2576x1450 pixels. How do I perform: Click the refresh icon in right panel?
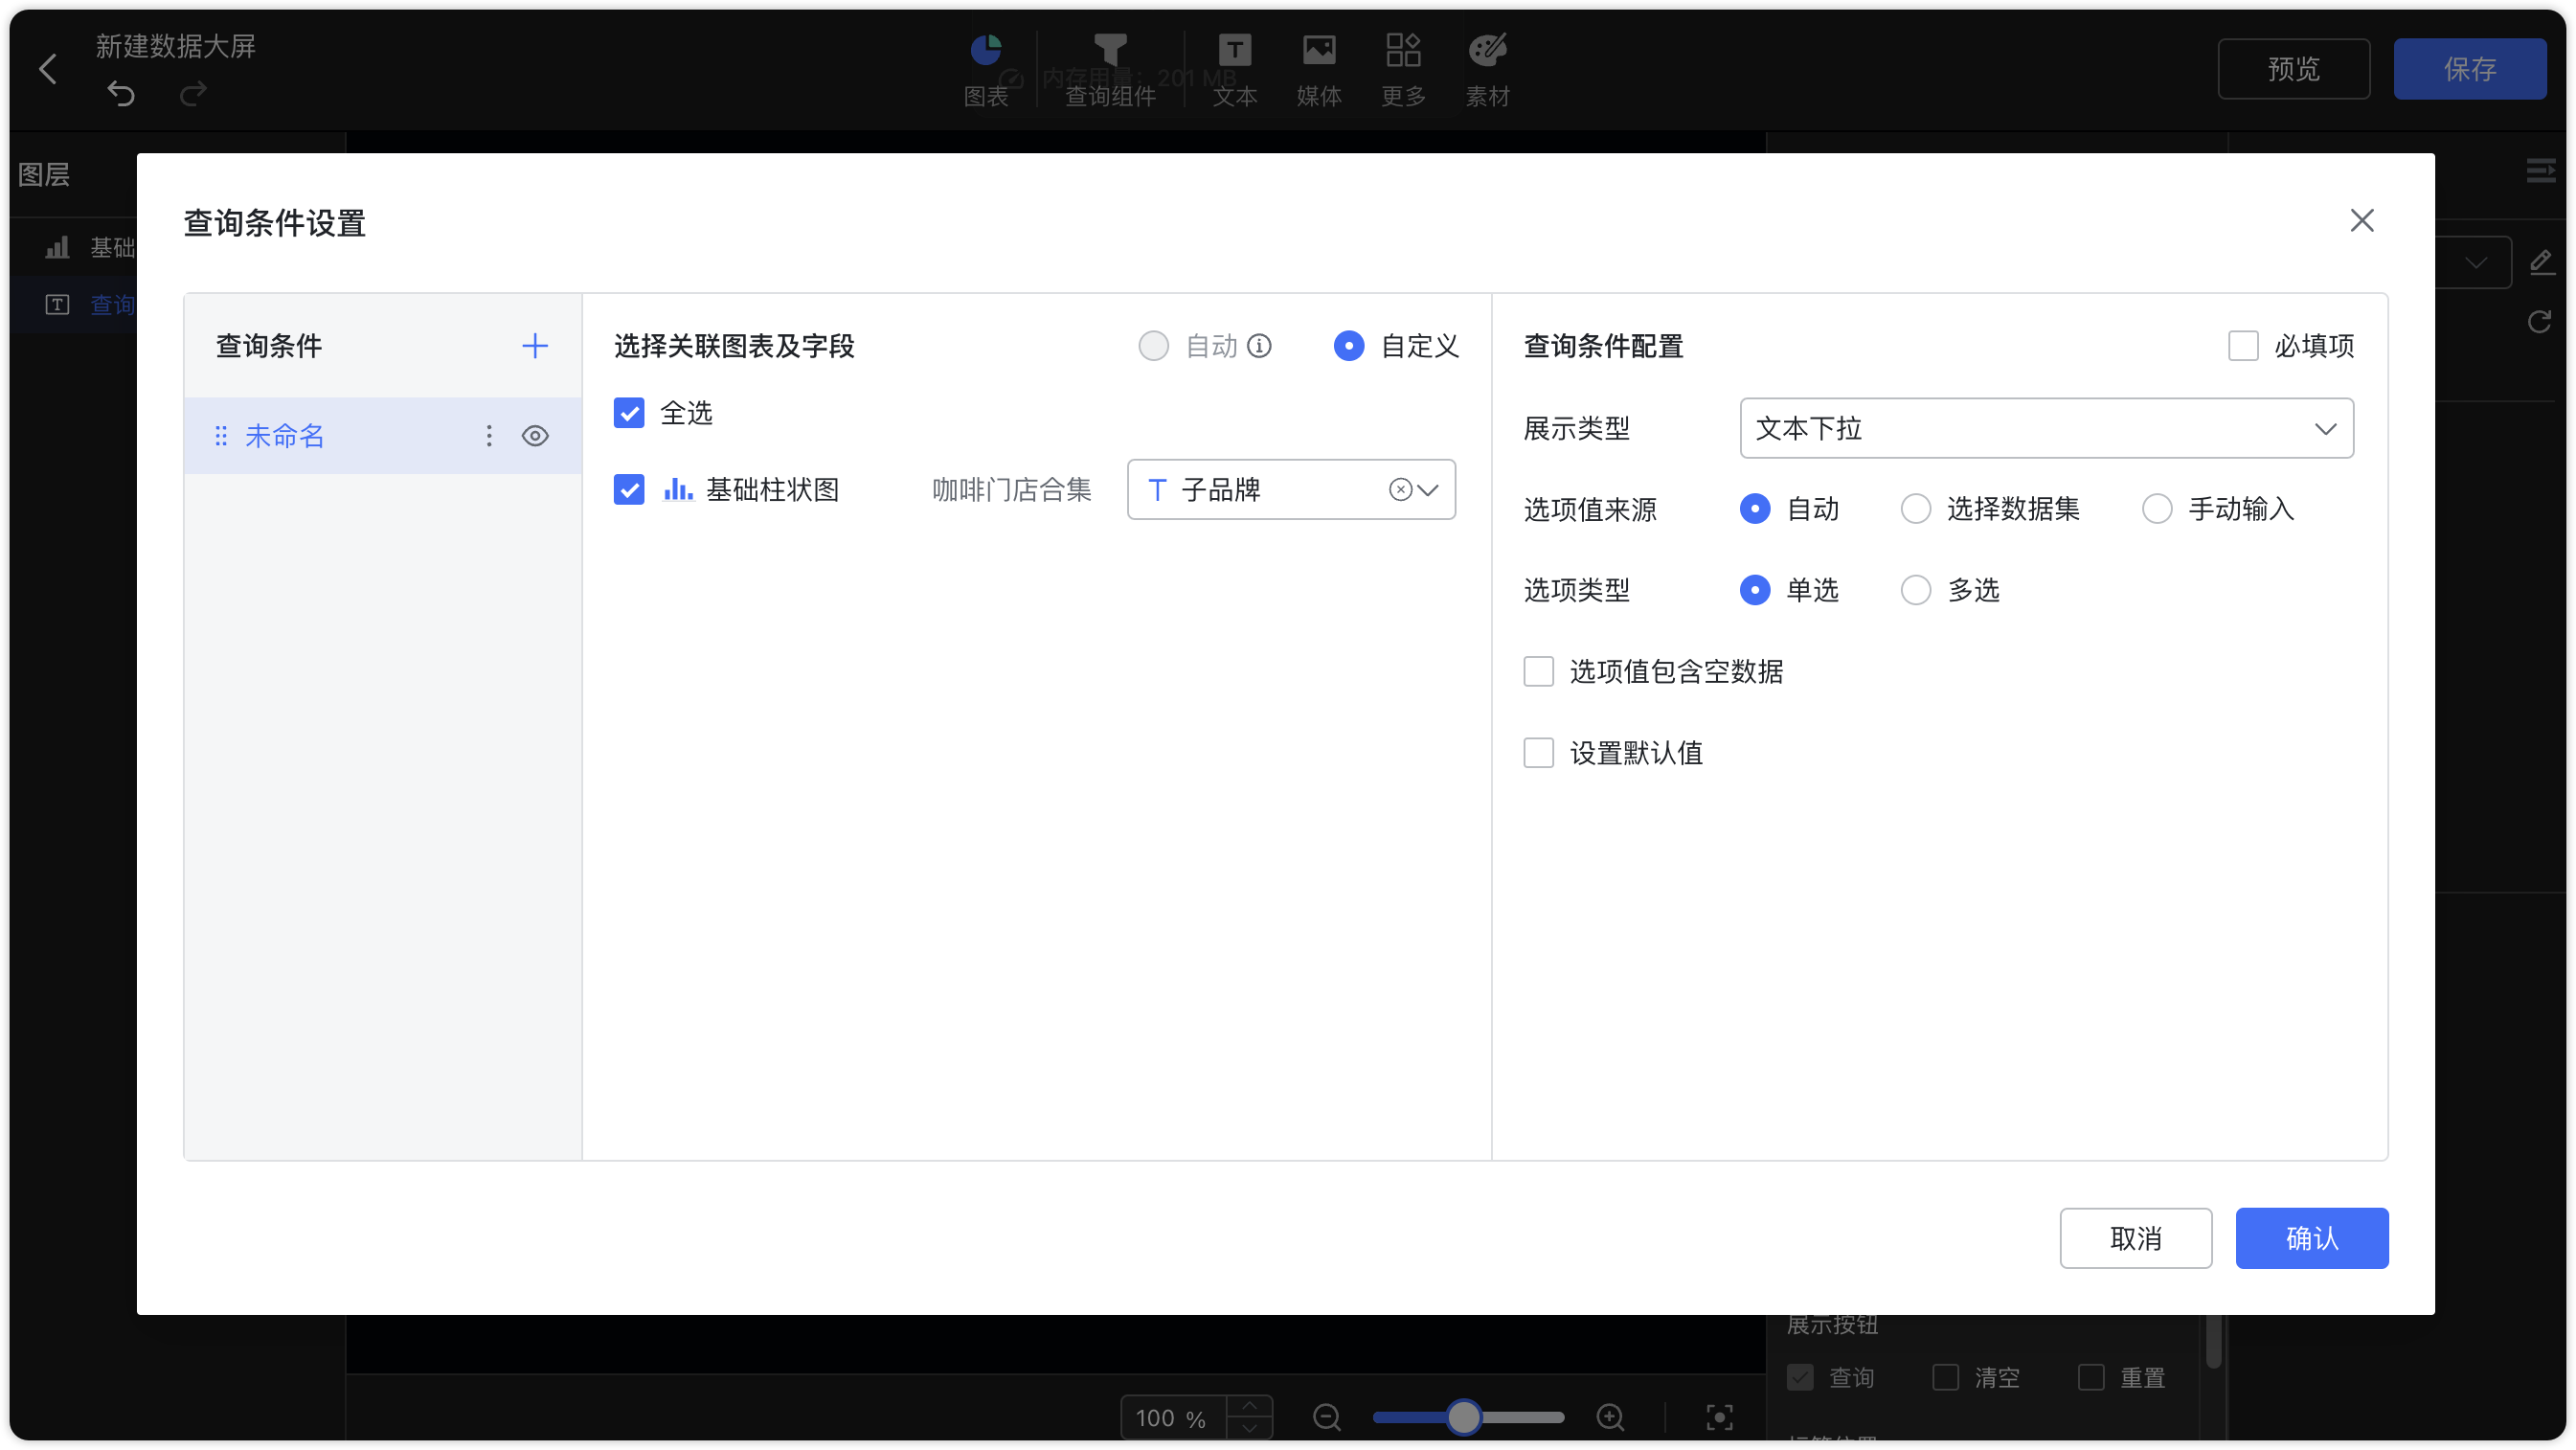2540,322
